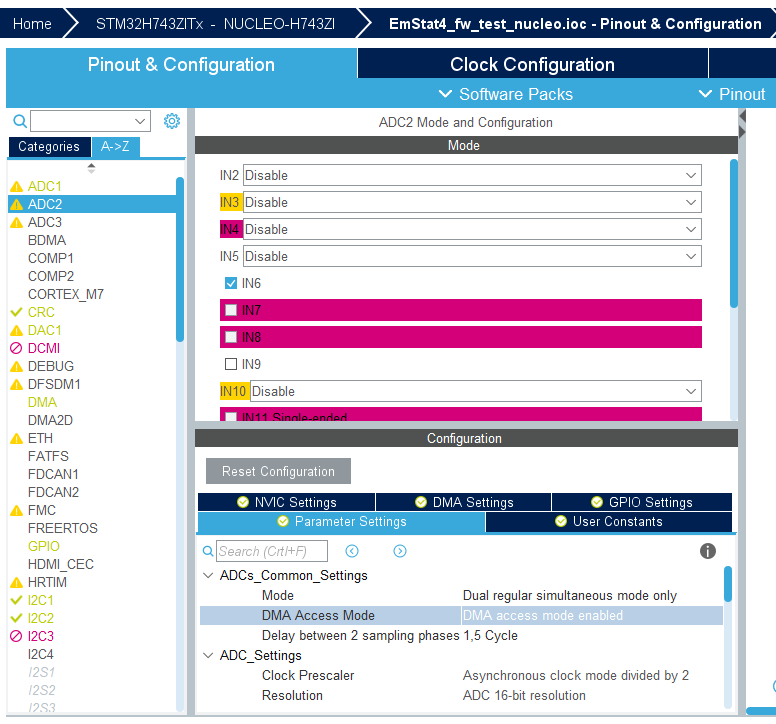Click the Mode panel vertical scrollbar
776x724 pixels.
pos(734,233)
